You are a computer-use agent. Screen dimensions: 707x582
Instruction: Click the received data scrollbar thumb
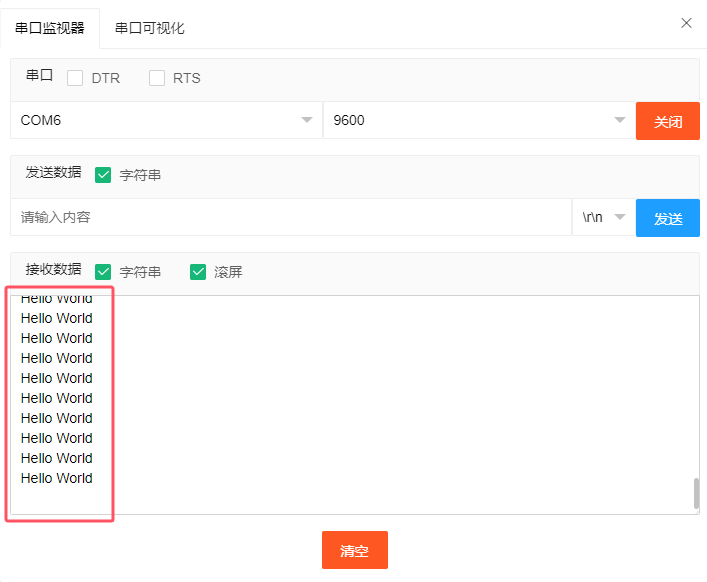[x=695, y=493]
